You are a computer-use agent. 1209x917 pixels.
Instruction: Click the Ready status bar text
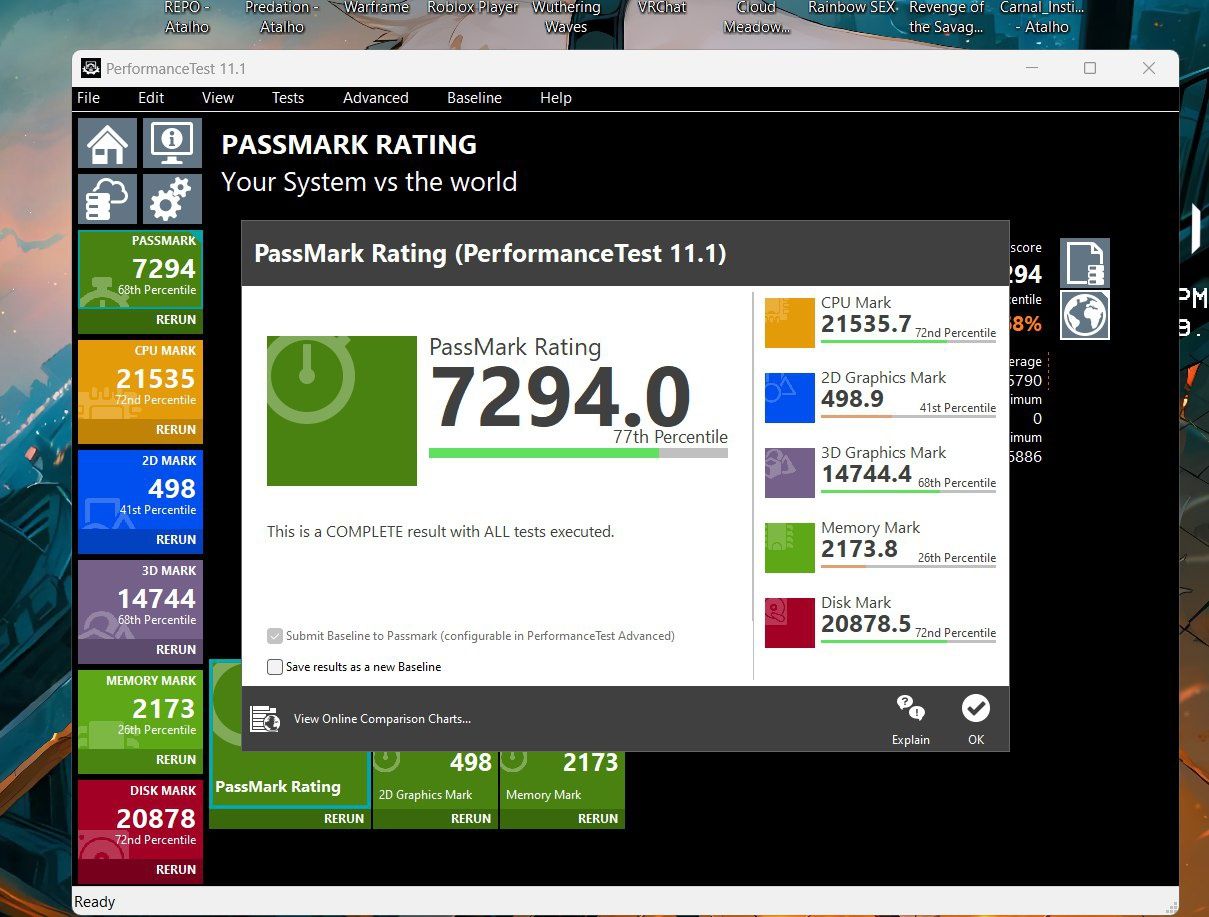point(95,902)
